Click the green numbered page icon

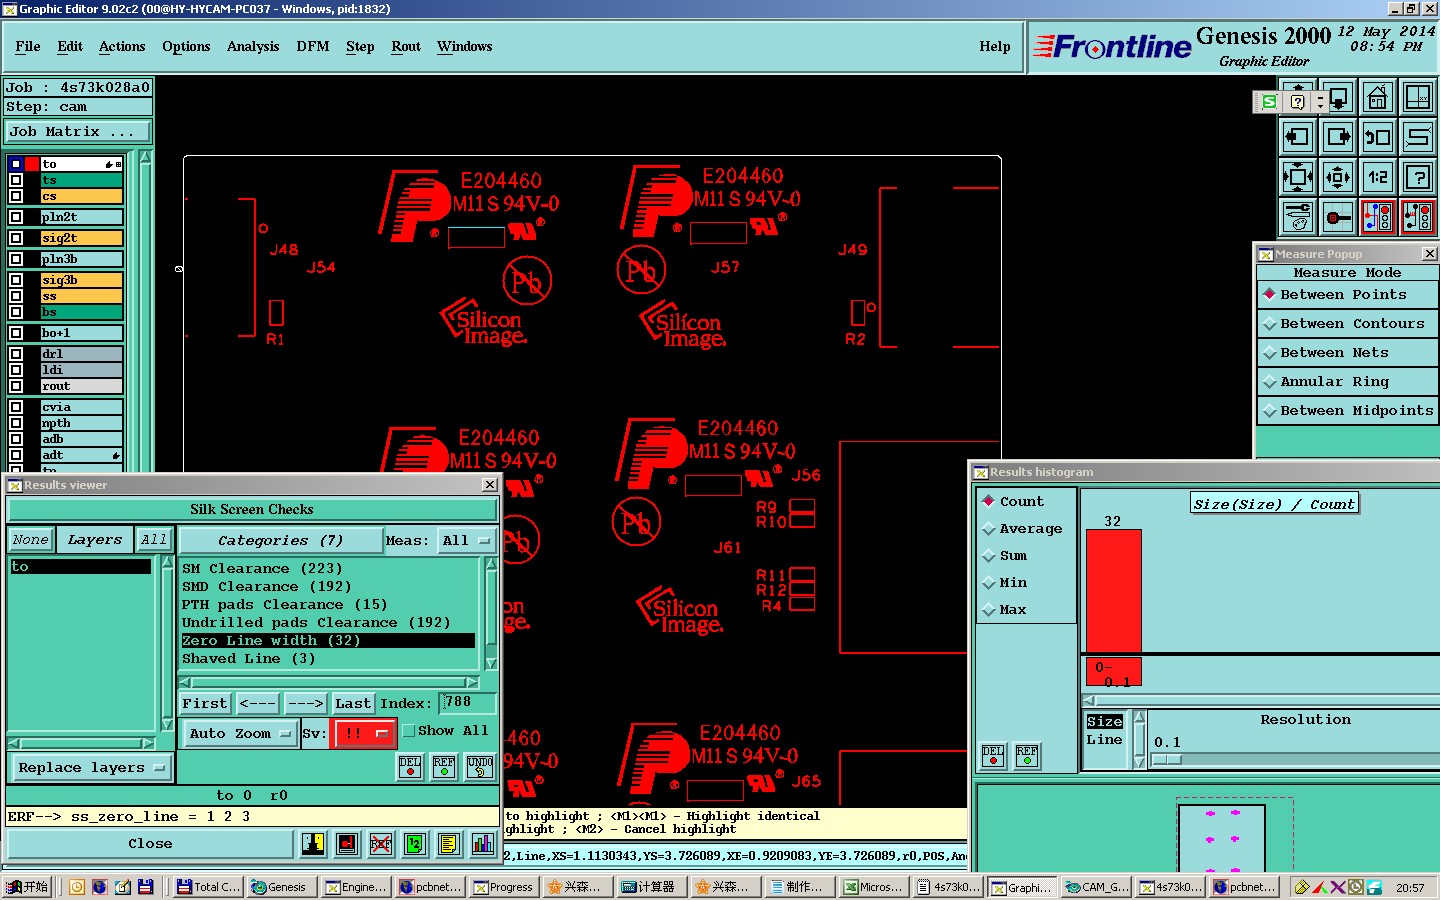pyautogui.click(x=415, y=844)
